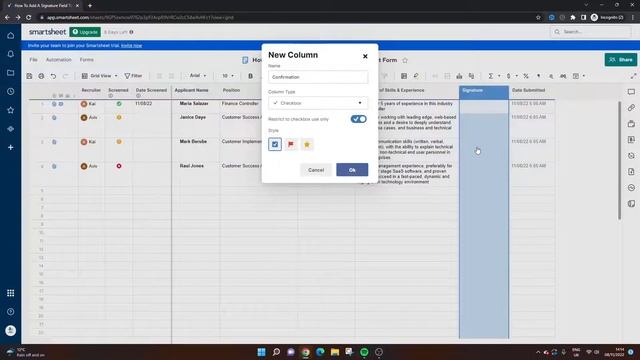Open Spotify from the taskbar
The height and width of the screenshot is (360, 640).
[x=364, y=352]
